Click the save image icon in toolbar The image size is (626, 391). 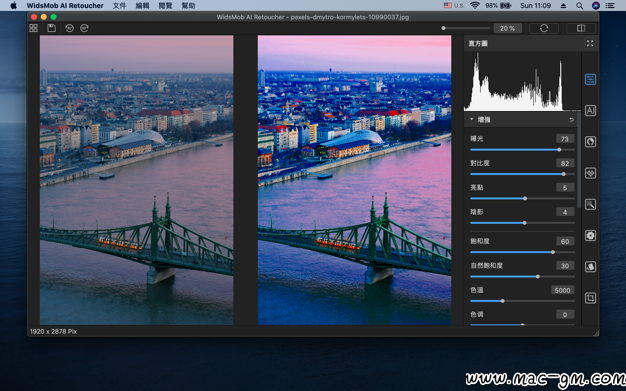click(x=52, y=28)
